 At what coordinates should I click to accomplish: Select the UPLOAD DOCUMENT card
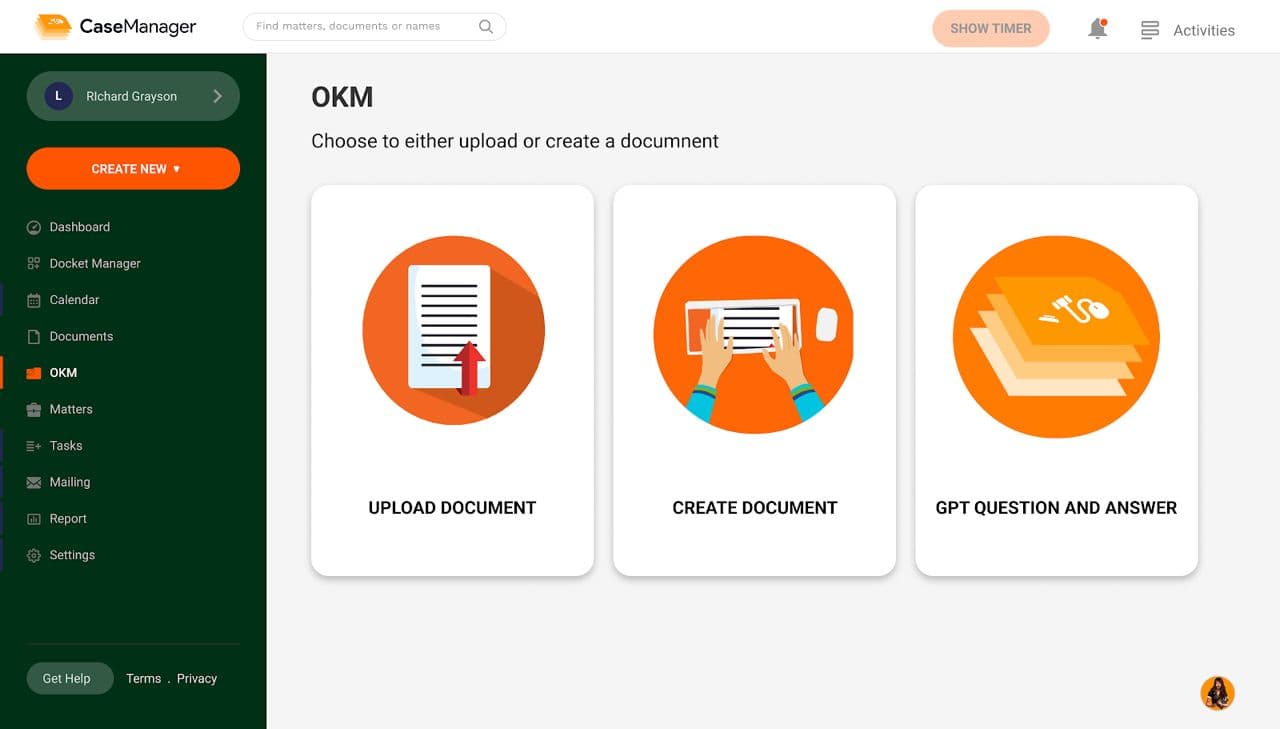click(452, 380)
